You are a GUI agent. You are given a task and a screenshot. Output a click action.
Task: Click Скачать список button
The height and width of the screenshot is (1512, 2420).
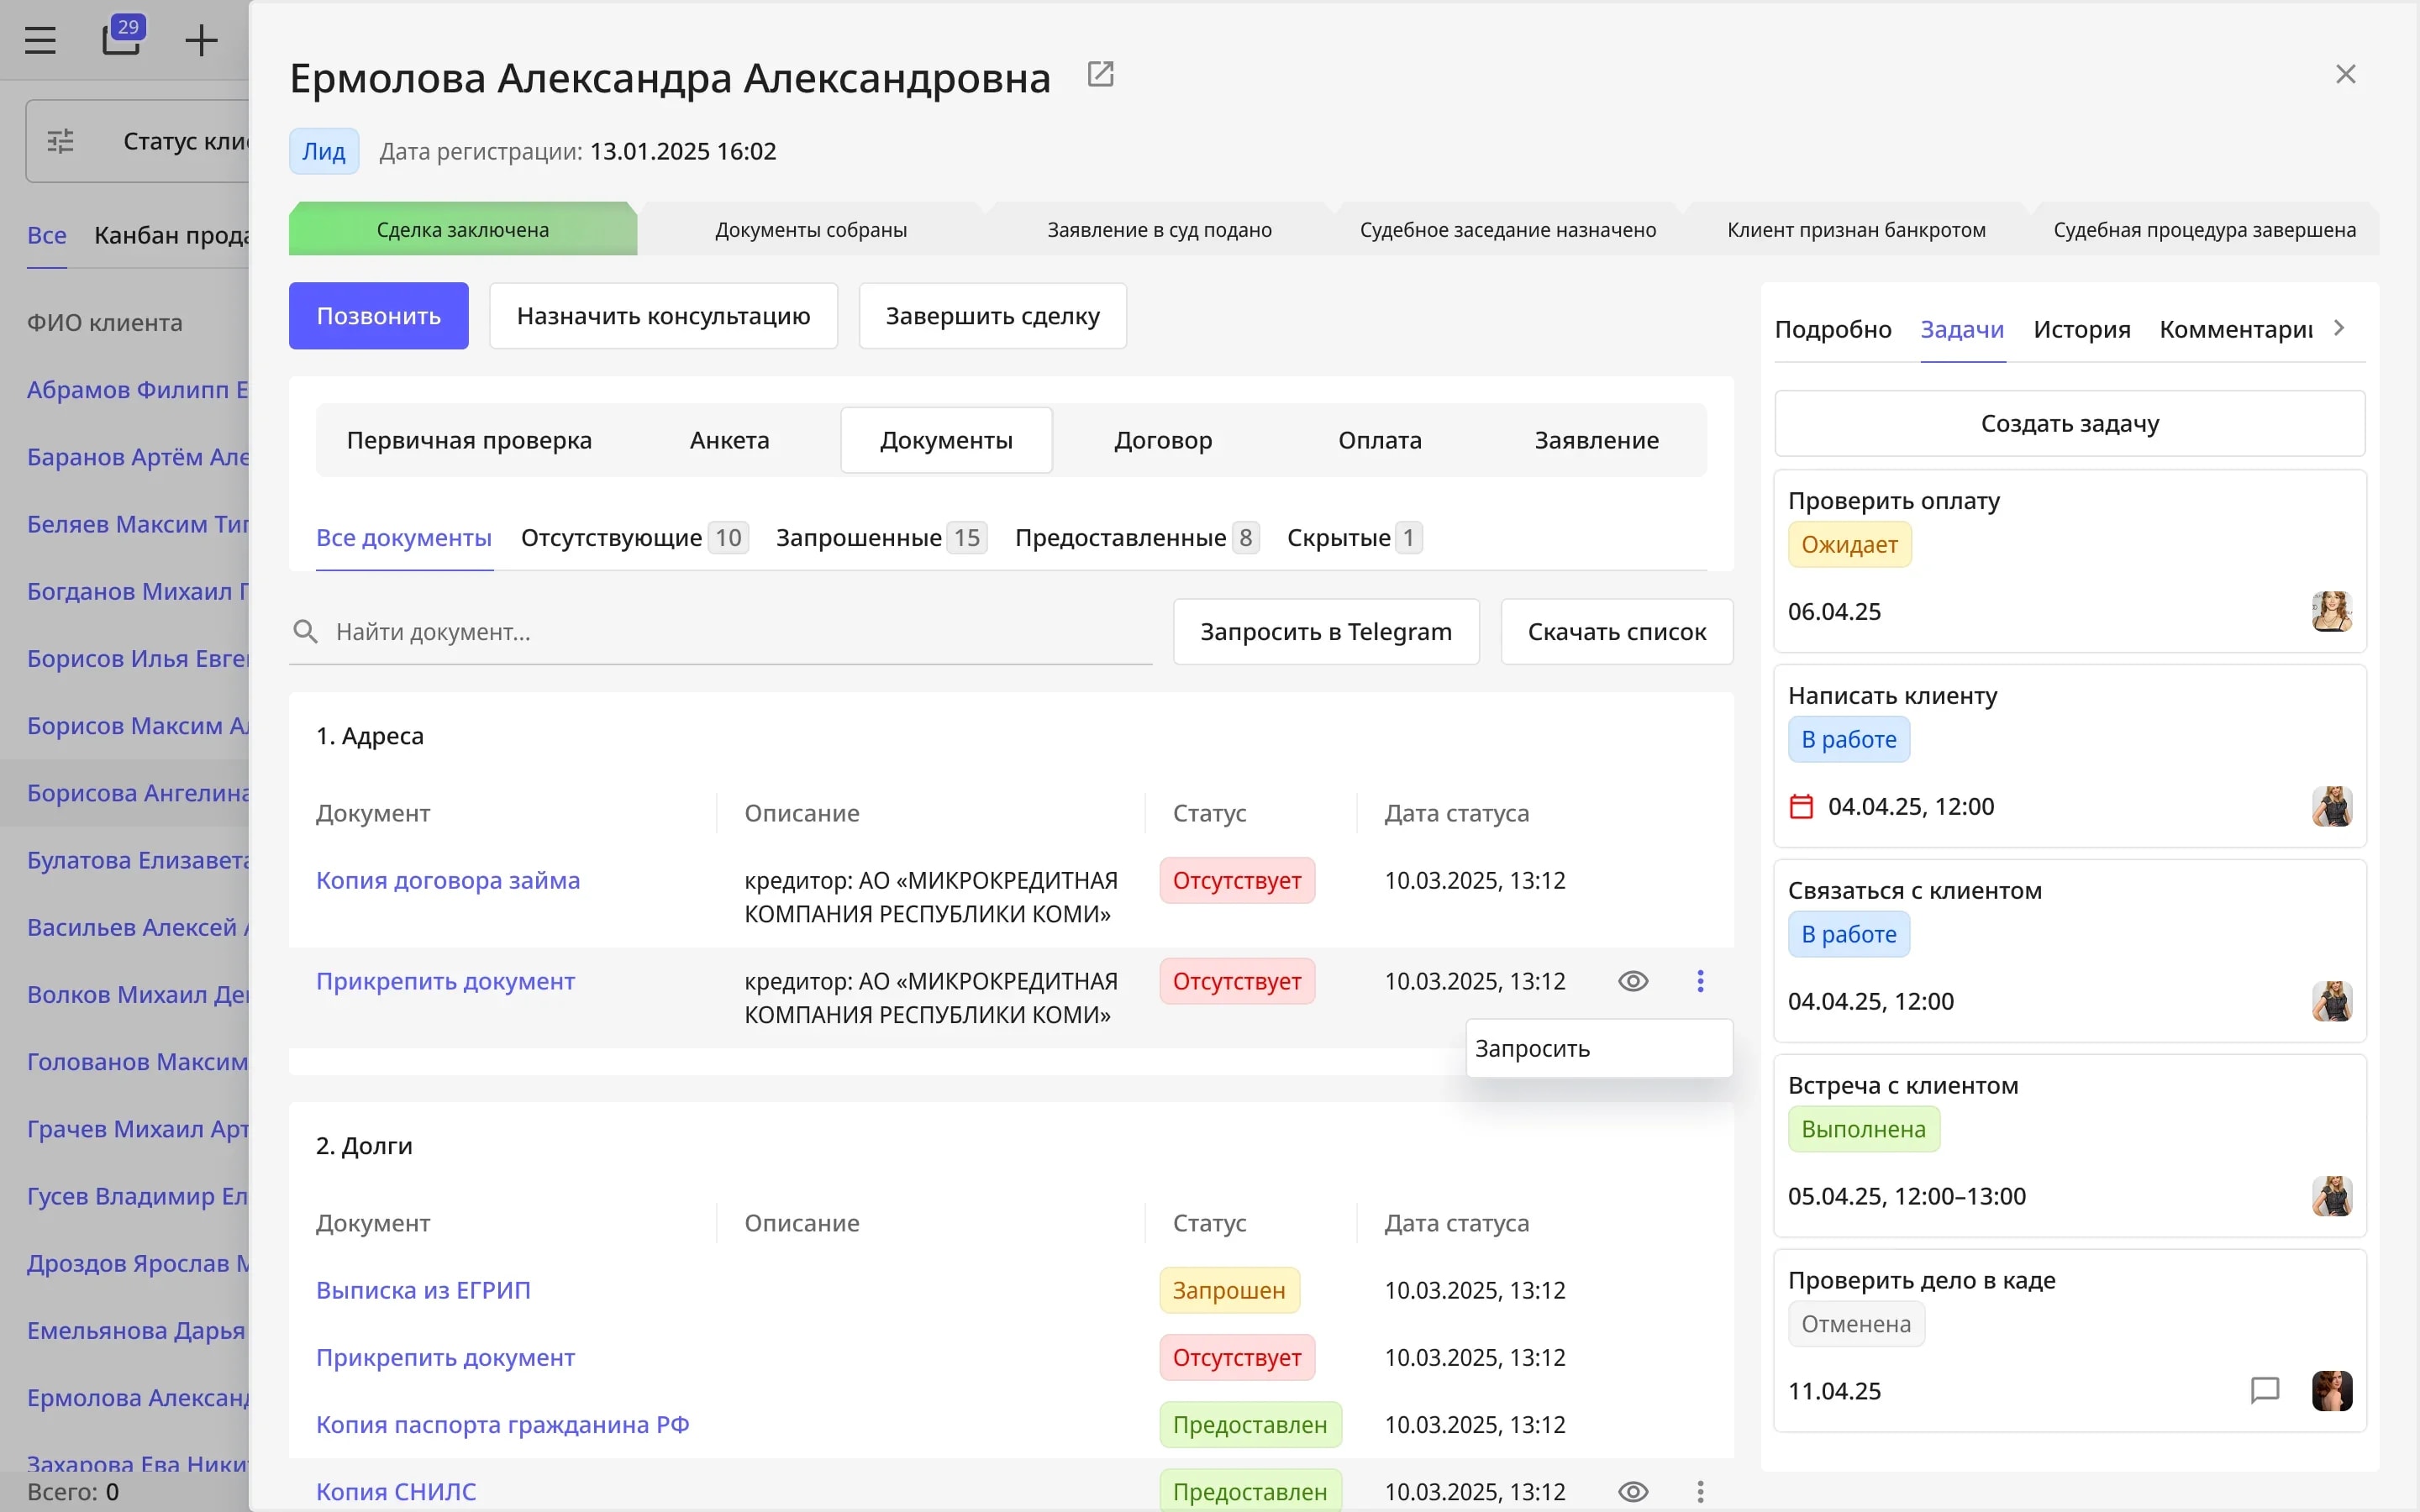pos(1617,632)
